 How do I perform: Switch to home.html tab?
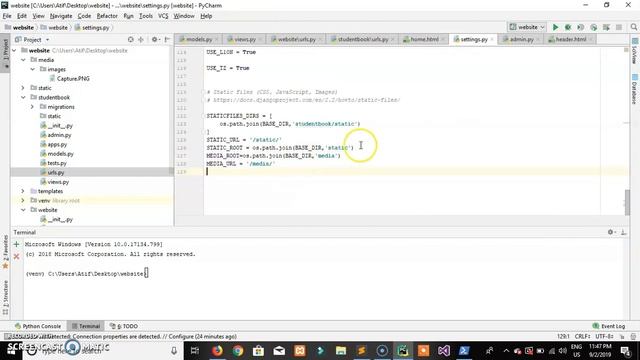424,39
